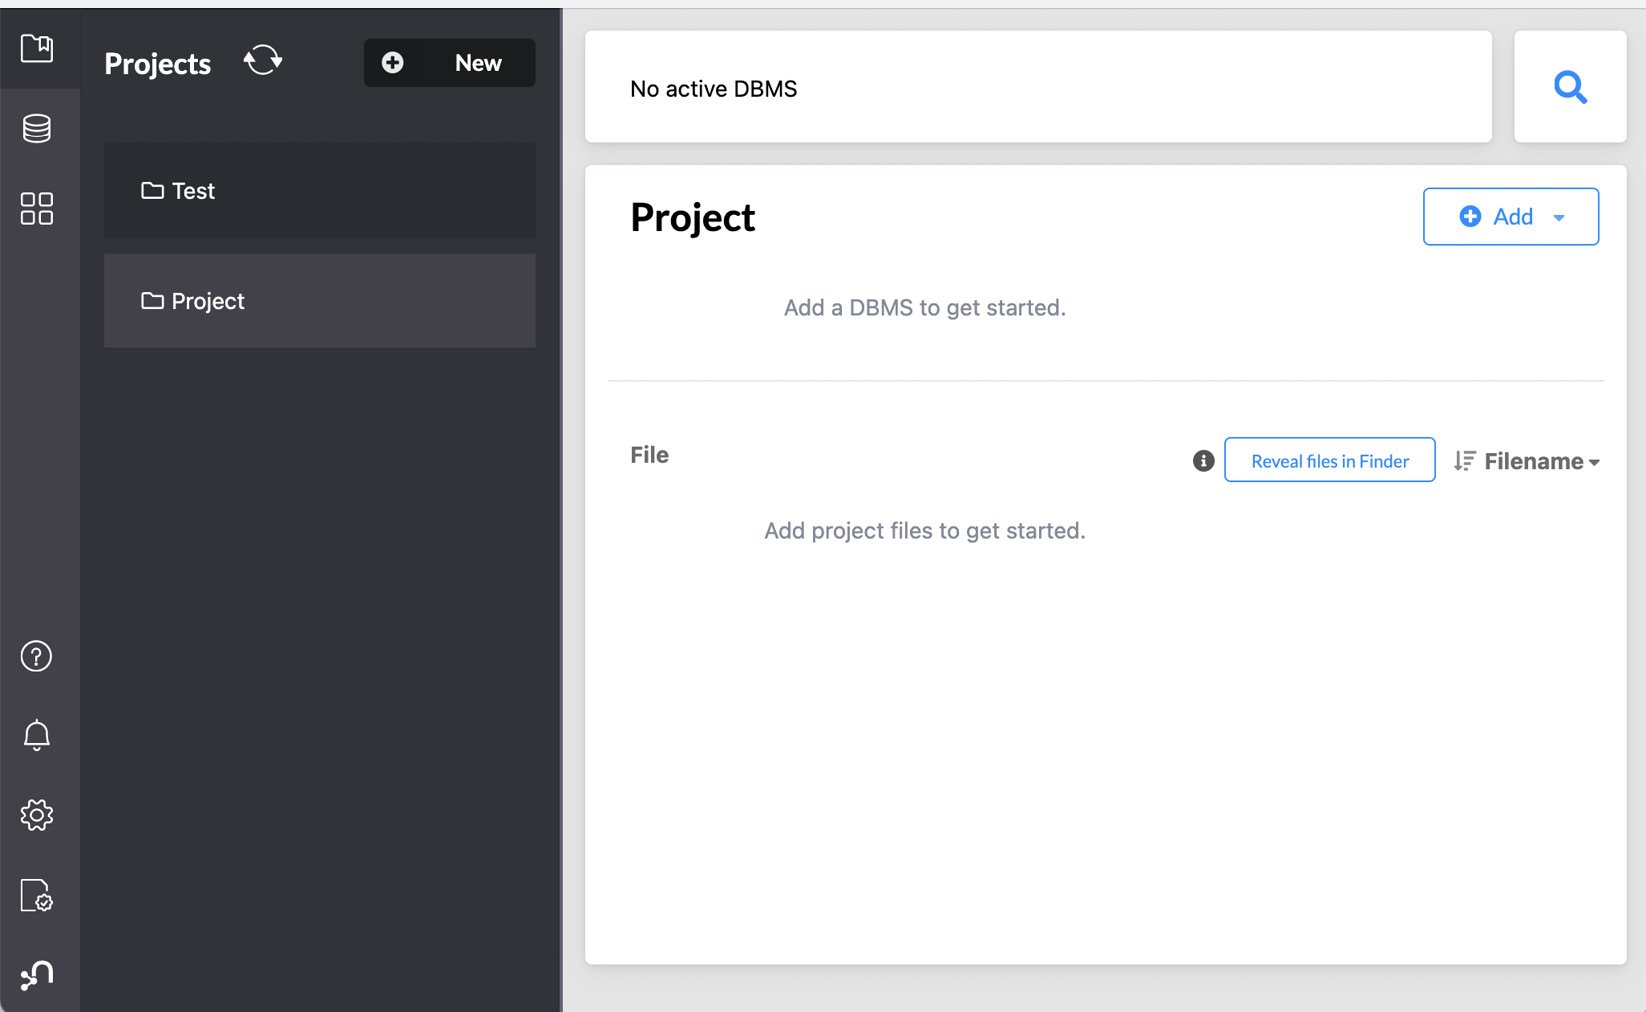Click the blue search magnifier button
Viewport: 1646px width, 1012px height.
click(x=1570, y=87)
